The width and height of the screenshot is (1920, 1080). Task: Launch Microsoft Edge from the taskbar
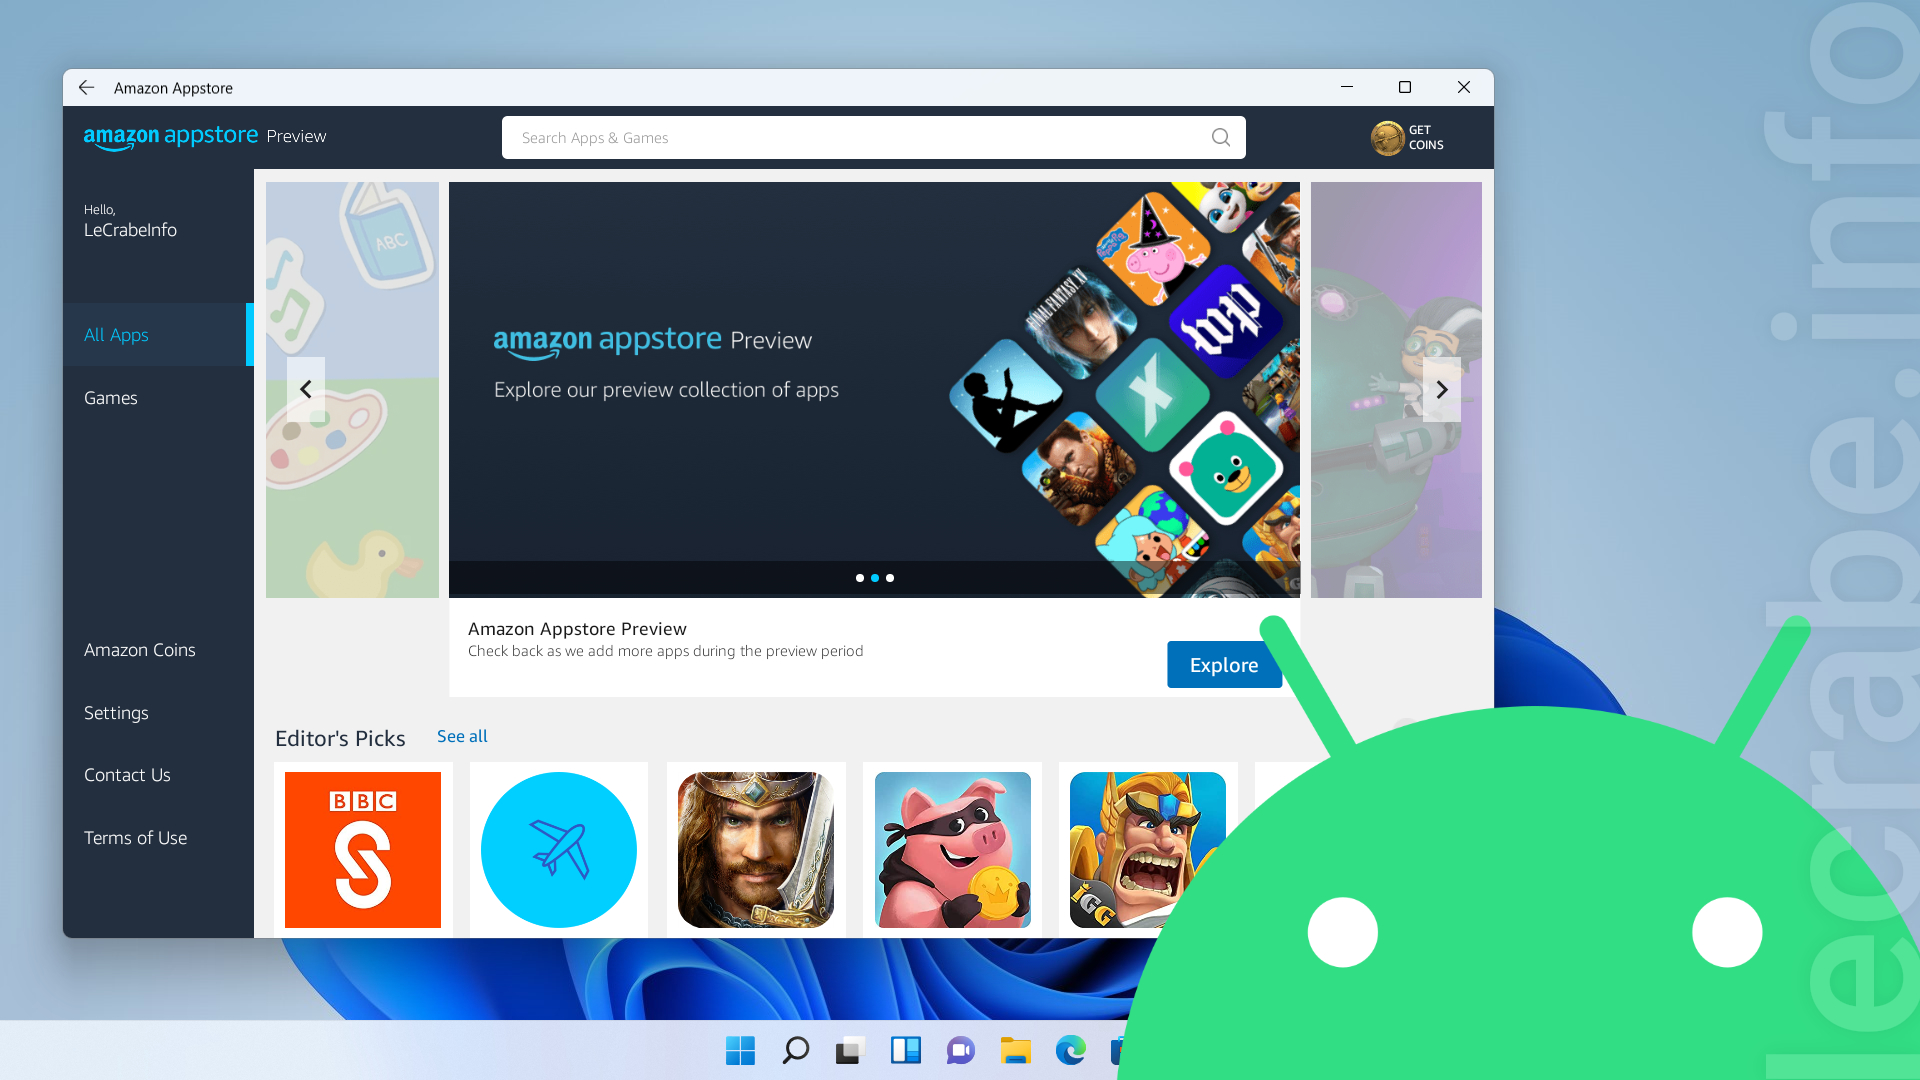1071,1050
